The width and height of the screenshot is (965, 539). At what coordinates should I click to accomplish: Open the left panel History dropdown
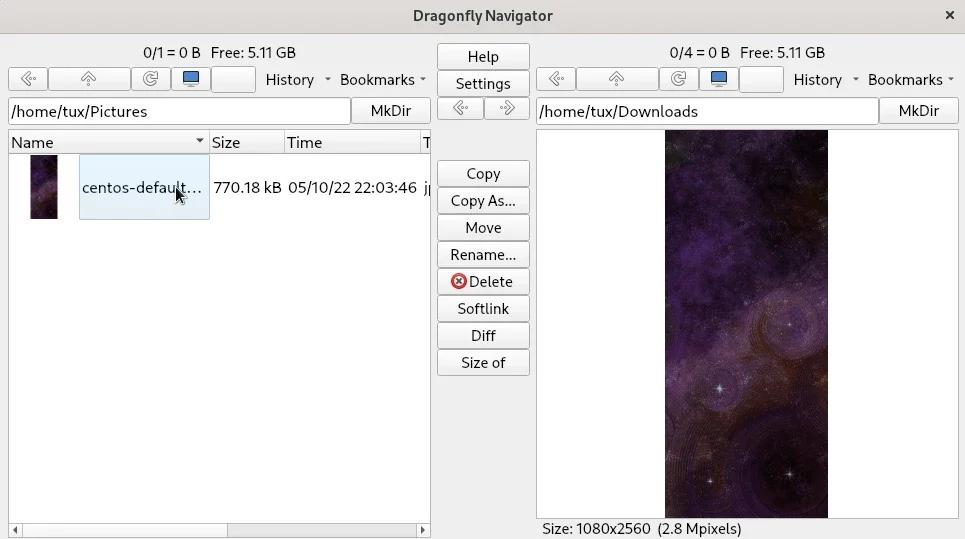pos(297,80)
